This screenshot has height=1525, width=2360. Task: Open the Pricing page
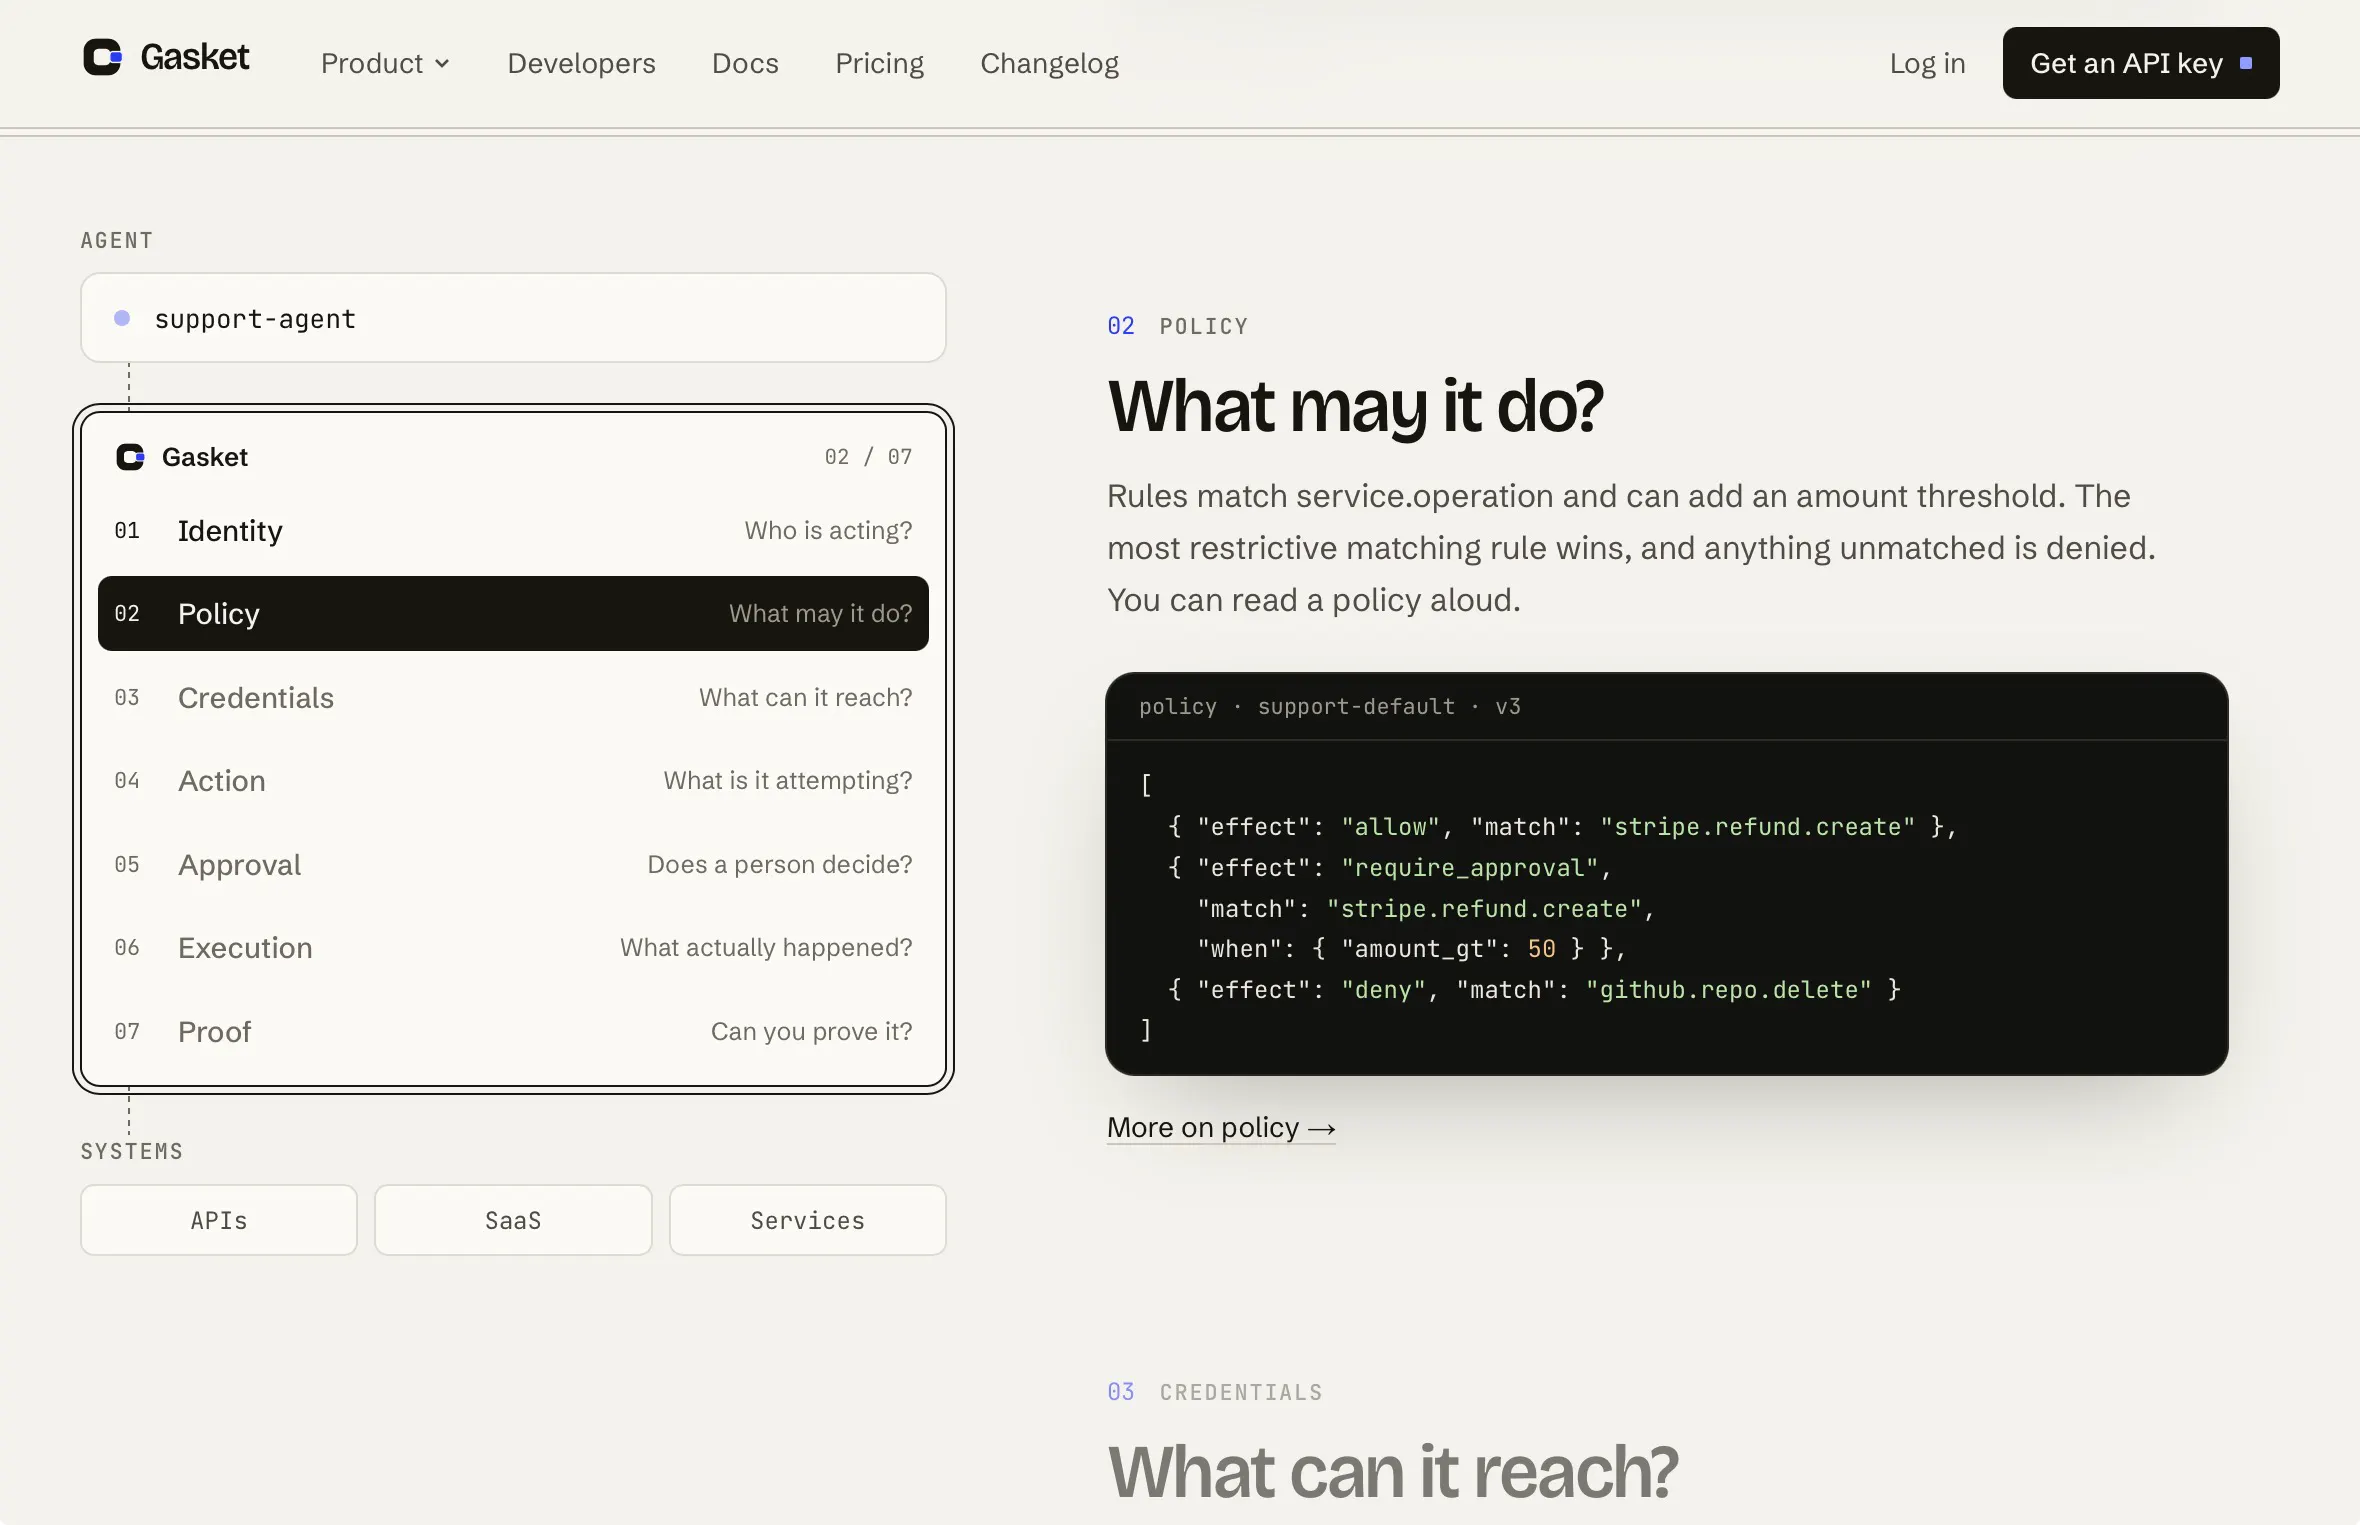879,63
